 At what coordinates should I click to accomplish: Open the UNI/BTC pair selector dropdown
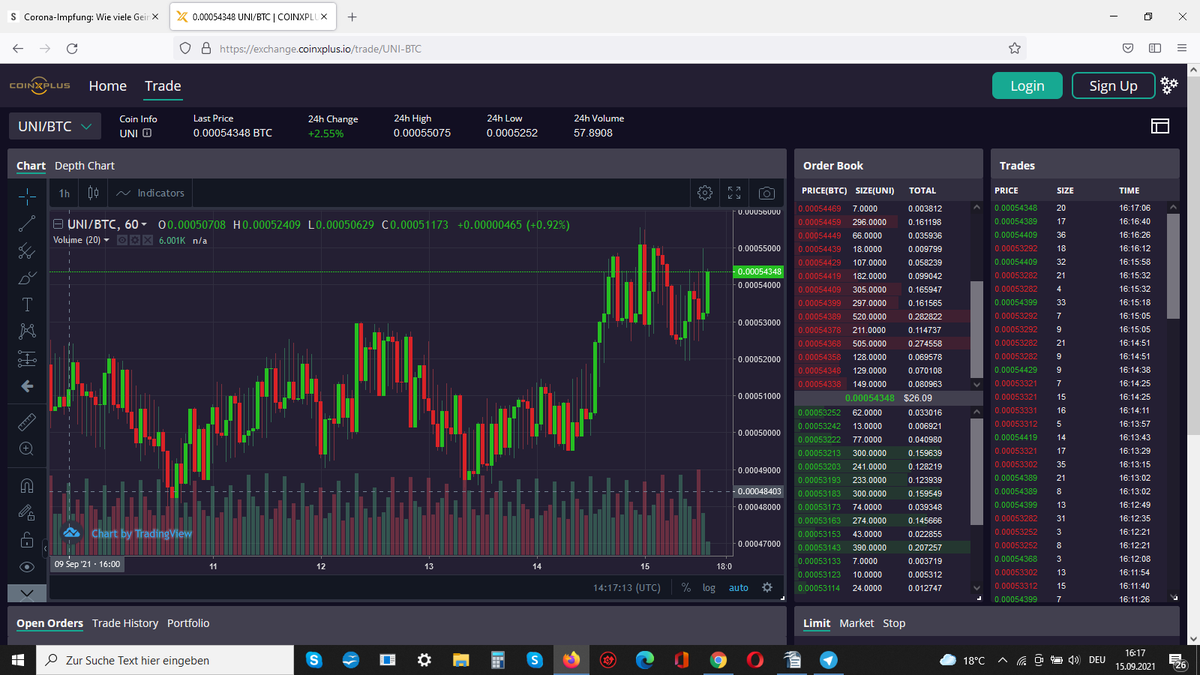pos(55,127)
